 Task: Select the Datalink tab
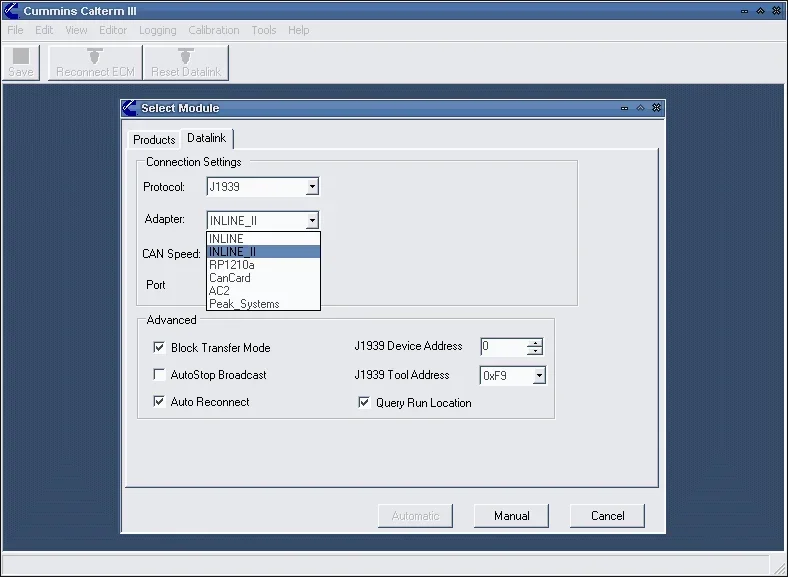(207, 138)
